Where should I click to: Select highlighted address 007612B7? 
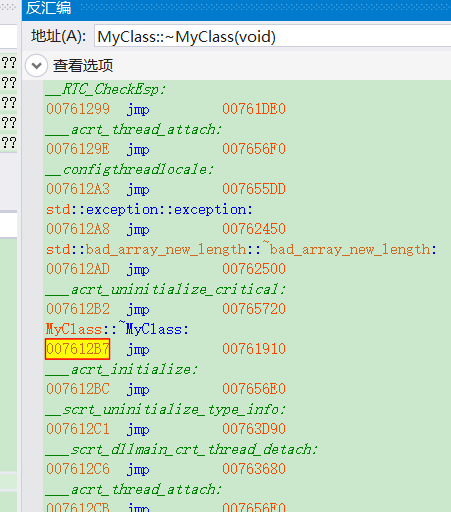click(78, 349)
